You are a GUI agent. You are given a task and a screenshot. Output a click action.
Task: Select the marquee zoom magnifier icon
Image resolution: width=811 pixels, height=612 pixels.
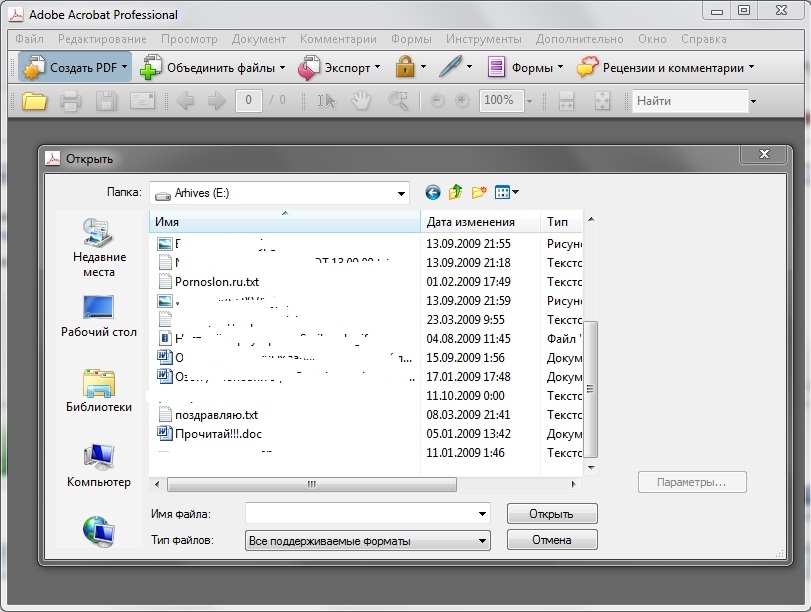tap(398, 100)
